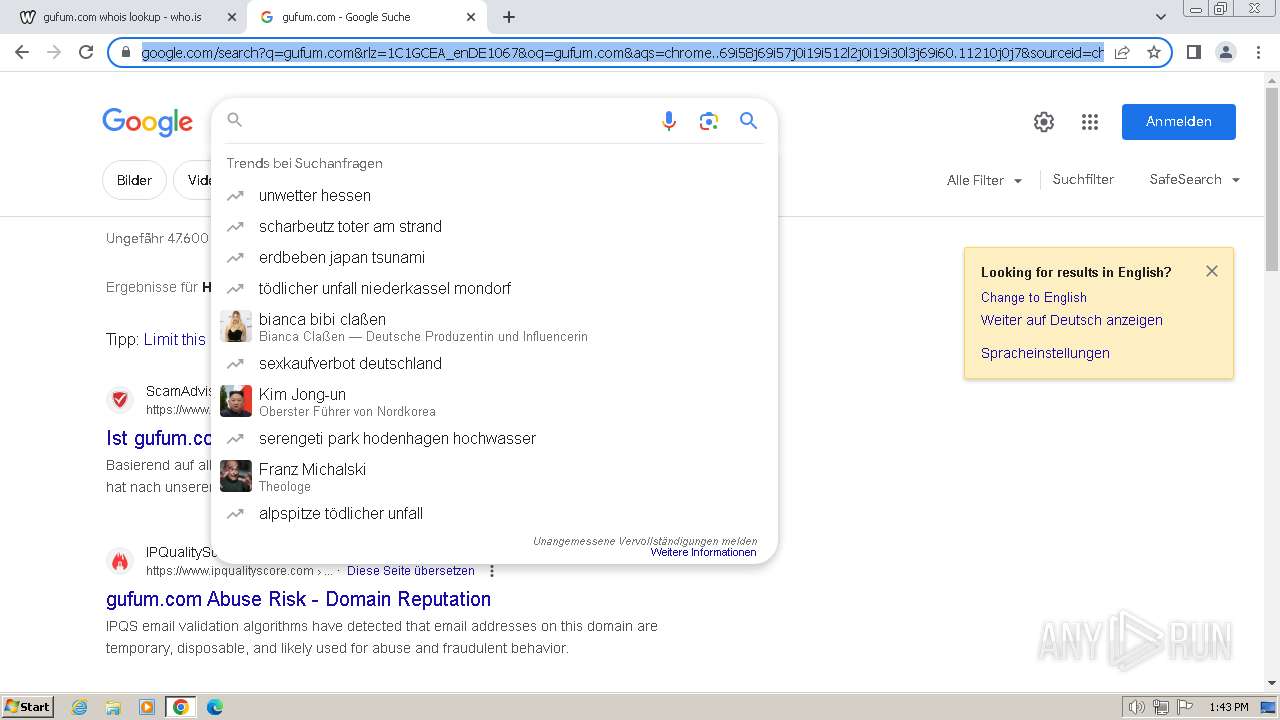Close the gufum.com Google Suche tab
Image resolution: width=1280 pixels, height=720 pixels.
[471, 17]
